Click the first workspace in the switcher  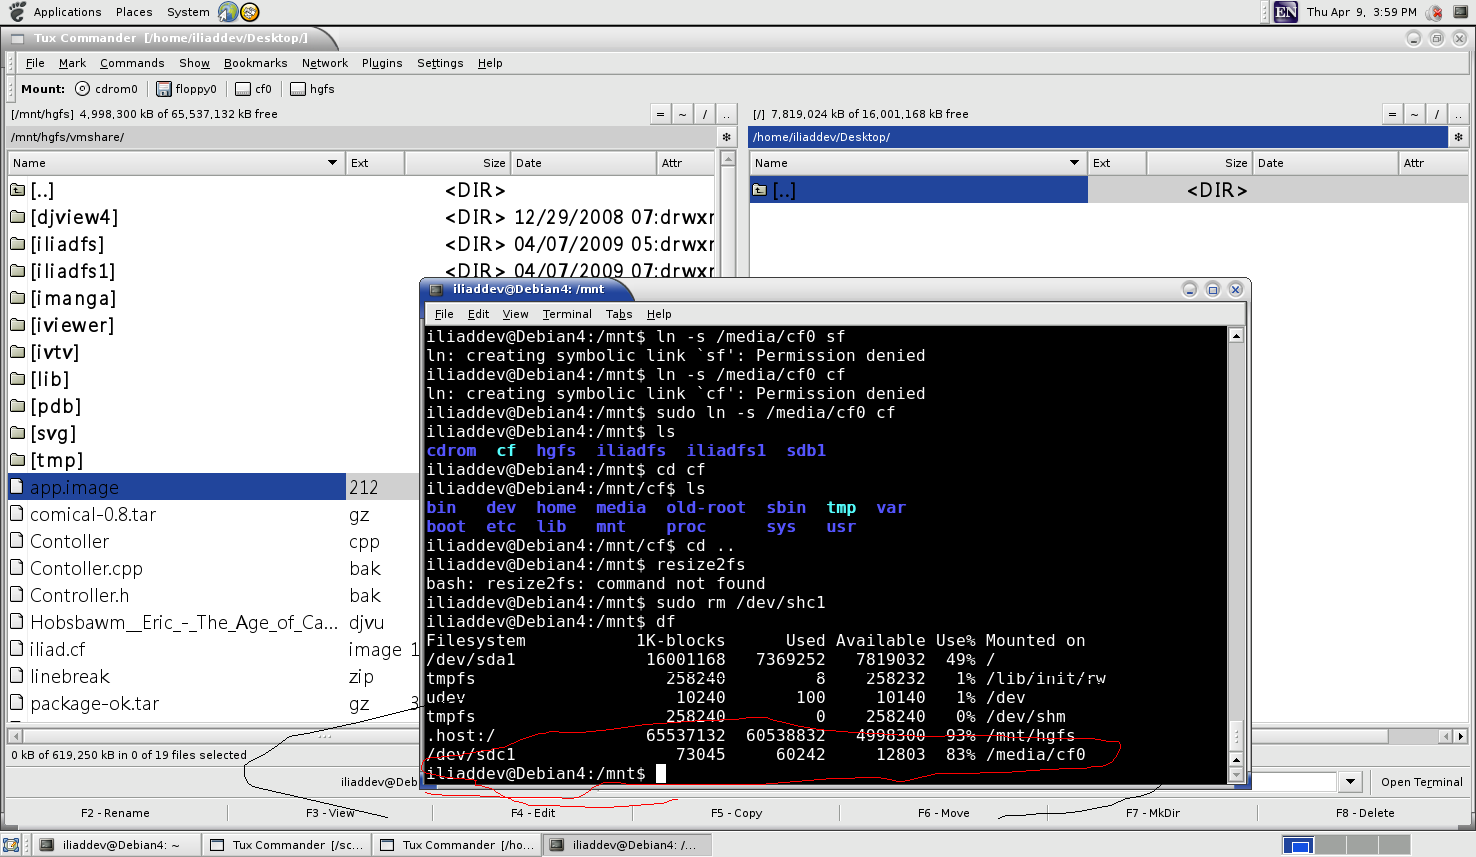tap(1298, 845)
